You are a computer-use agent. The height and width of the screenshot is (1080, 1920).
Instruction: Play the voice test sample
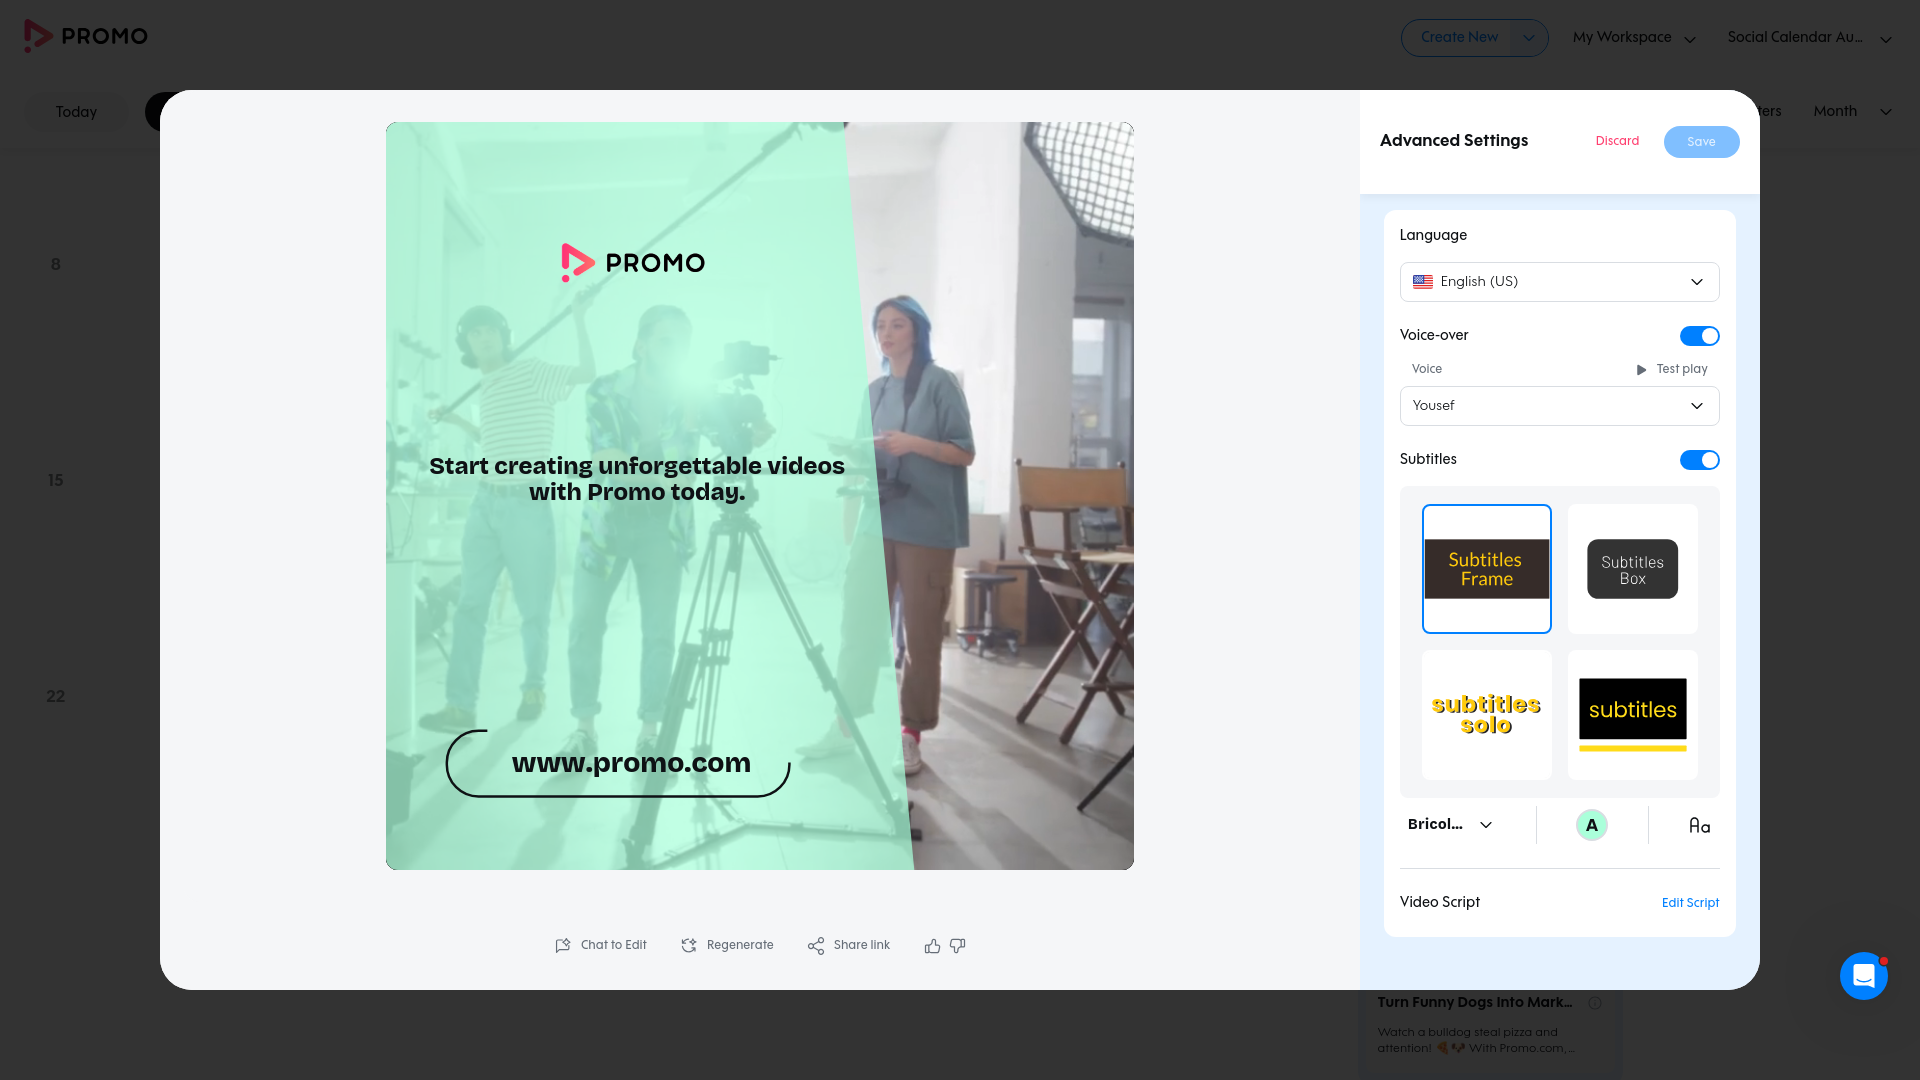pos(1672,369)
